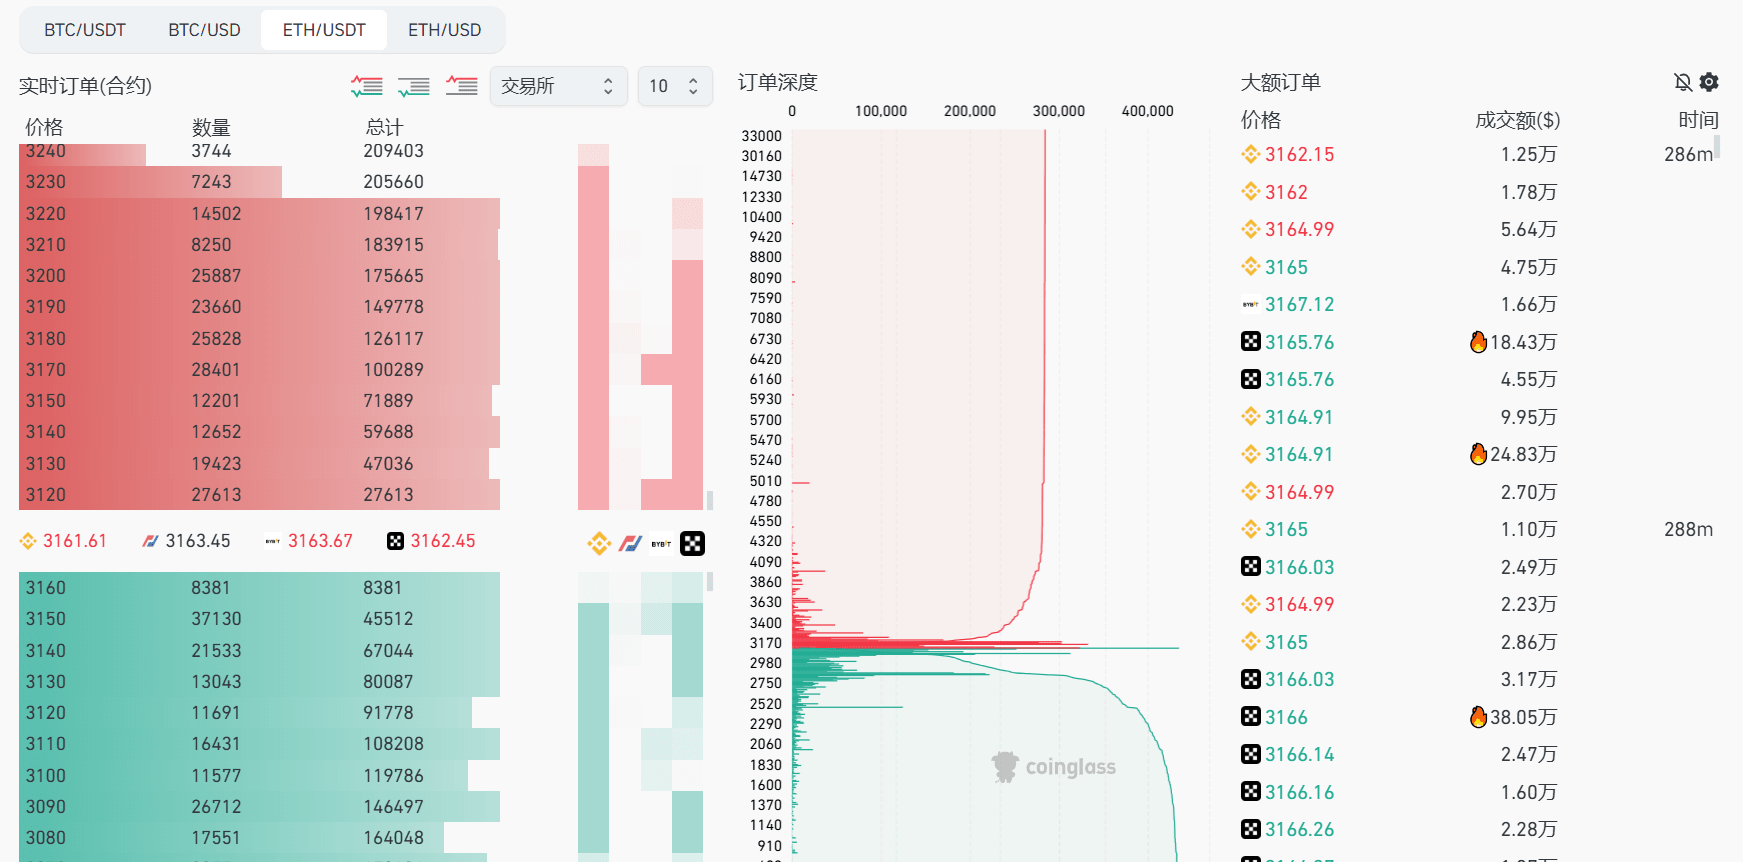This screenshot has width=1743, height=862.
Task: Select Bybit column icon above heatmap bars
Action: click(661, 544)
